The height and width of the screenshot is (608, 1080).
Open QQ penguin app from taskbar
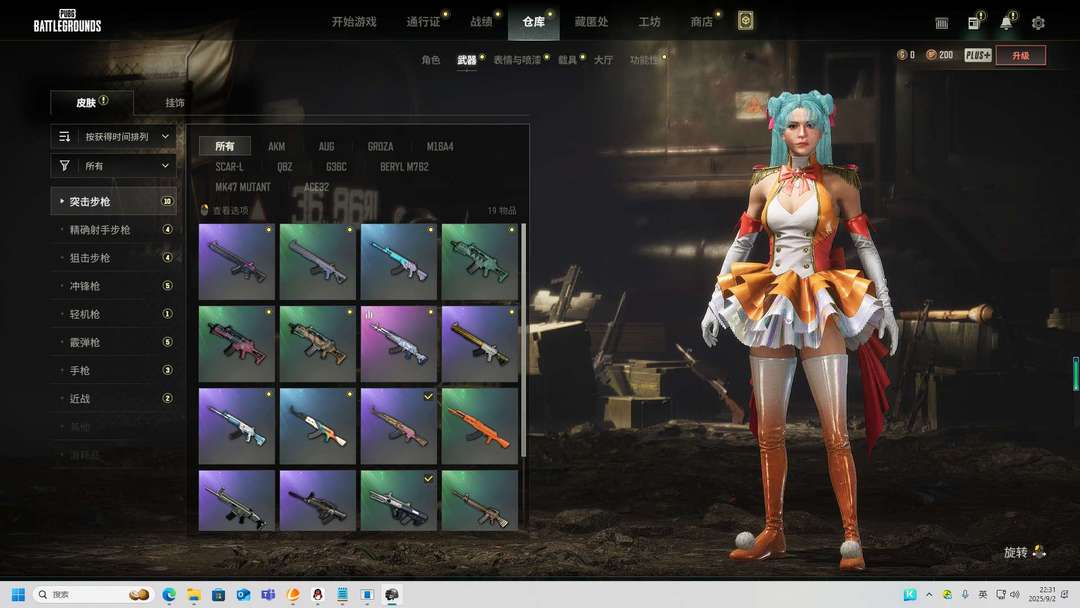tap(318, 594)
